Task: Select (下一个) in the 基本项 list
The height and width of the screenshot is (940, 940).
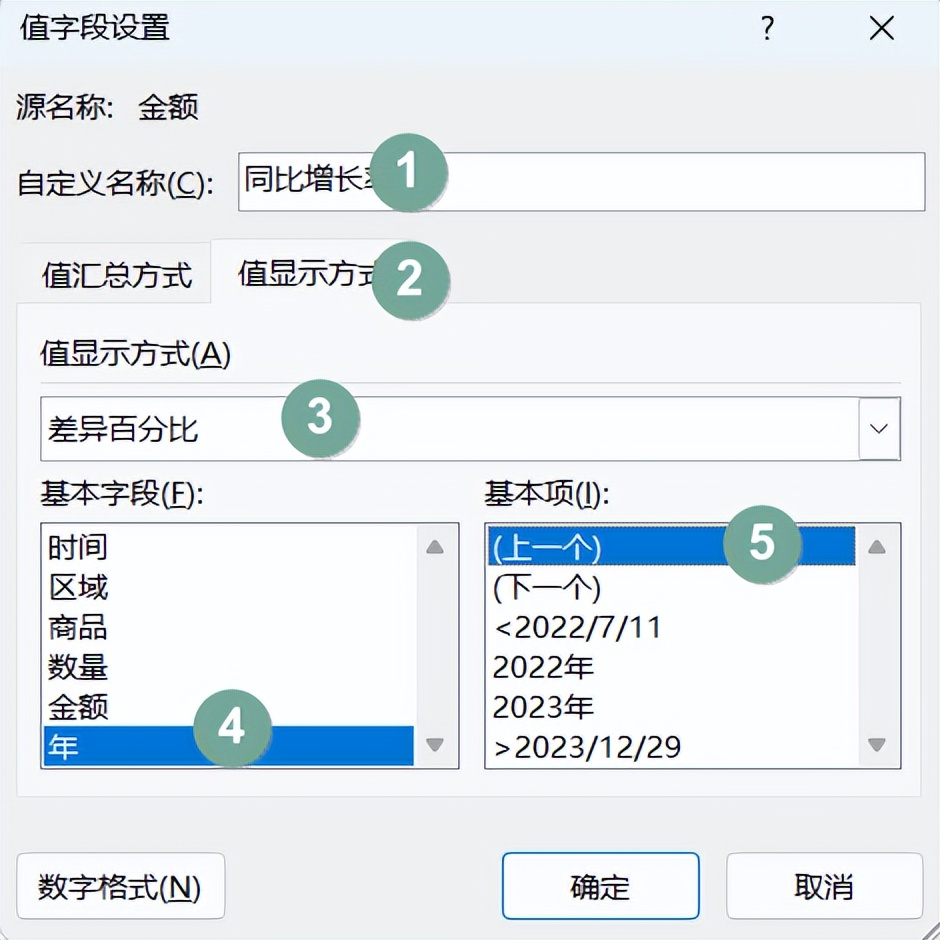Action: (600, 587)
